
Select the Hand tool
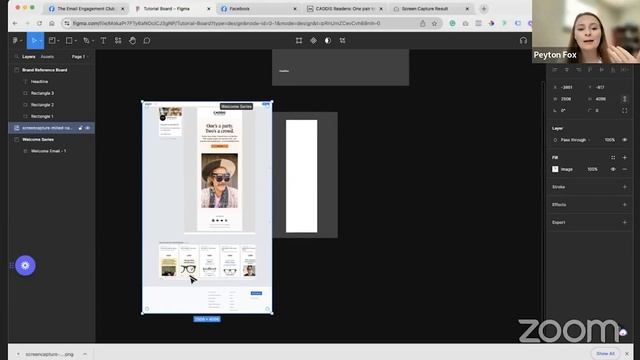click(x=132, y=40)
